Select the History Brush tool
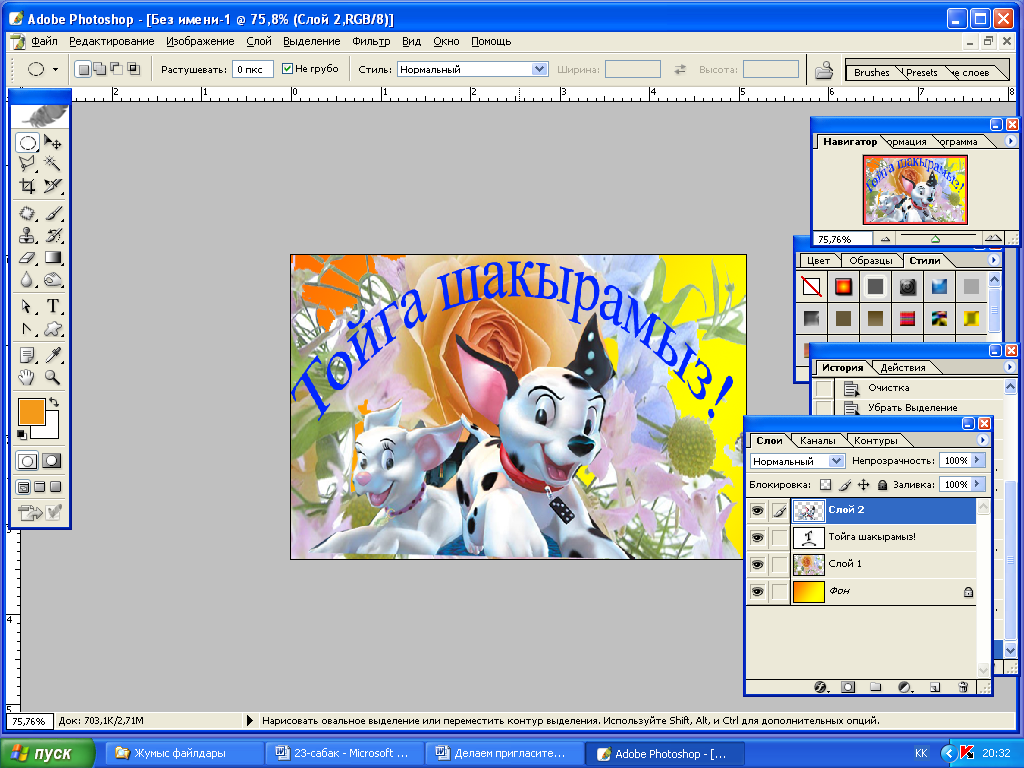 coord(53,234)
